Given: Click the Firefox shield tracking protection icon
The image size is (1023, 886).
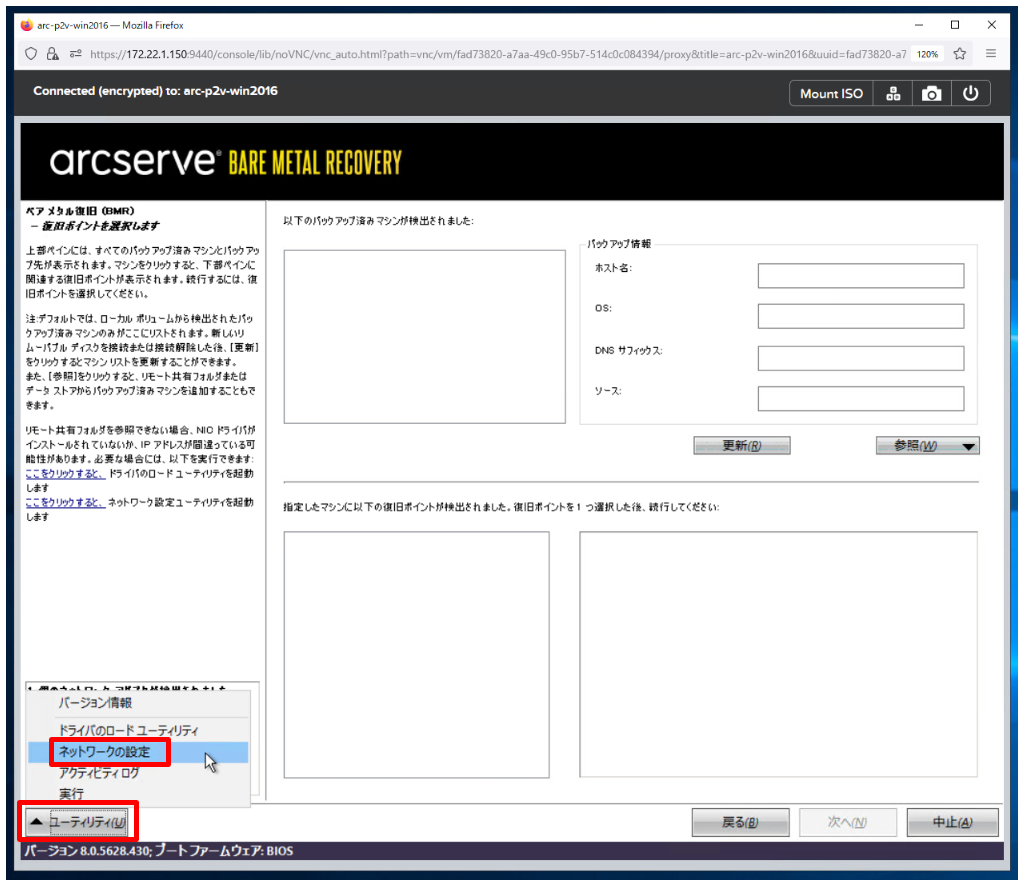Looking at the screenshot, I should [x=31, y=53].
